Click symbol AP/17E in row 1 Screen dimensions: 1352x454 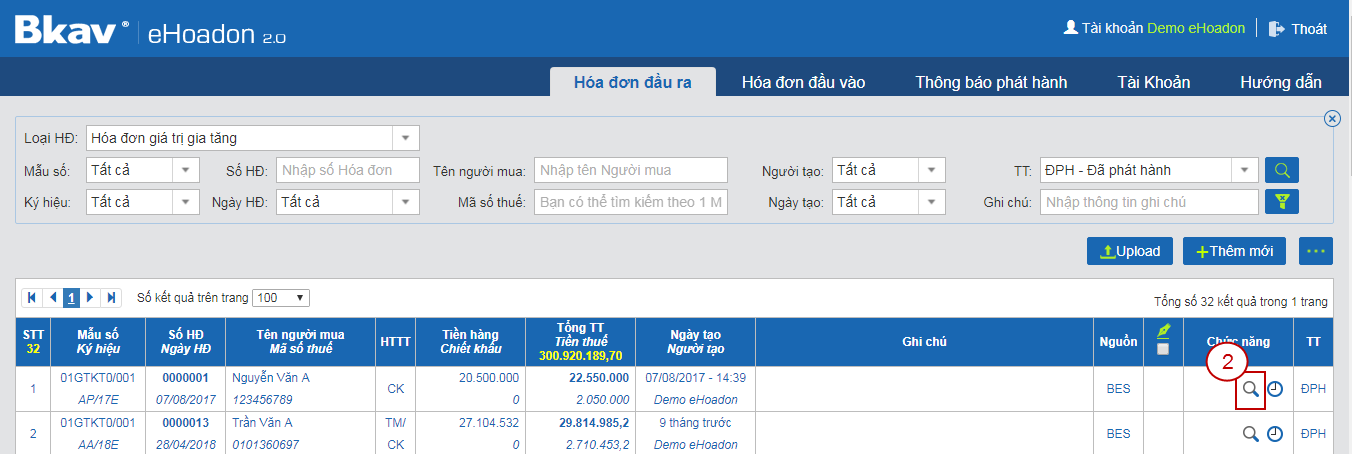[x=97, y=400]
